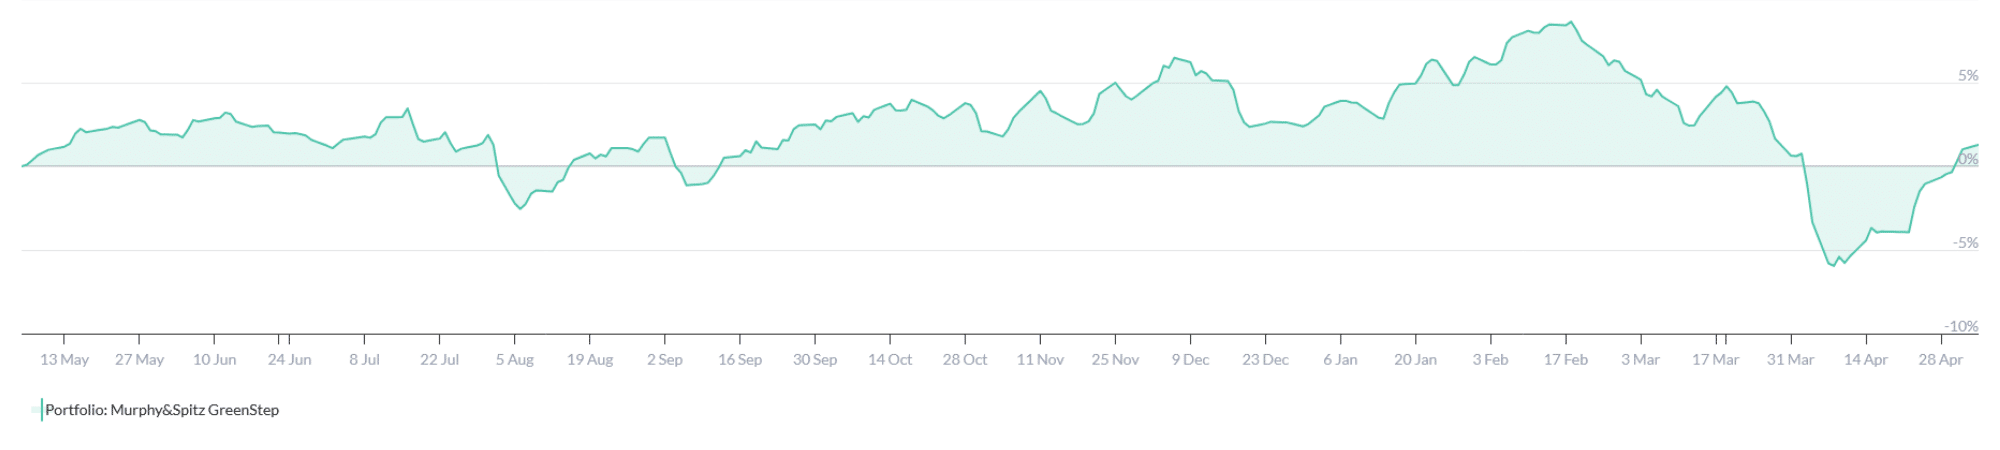
Task: Click the -5% y-axis label
Action: [x=1965, y=243]
